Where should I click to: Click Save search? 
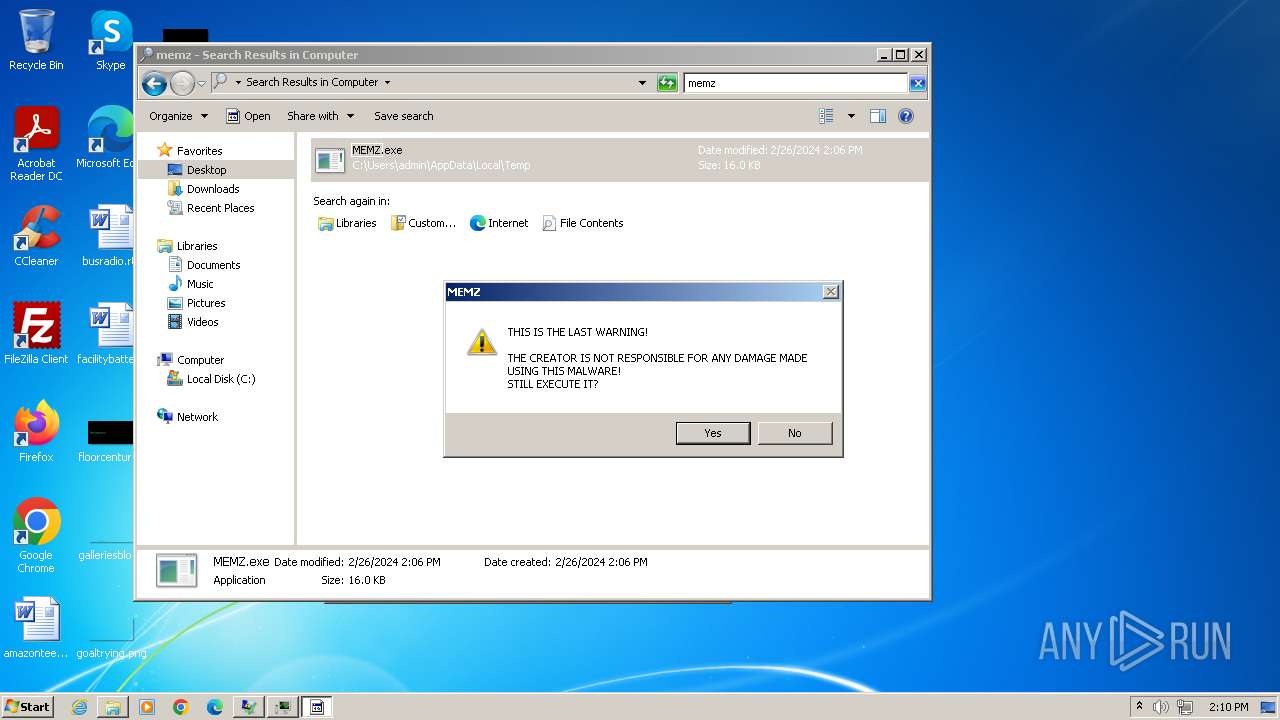pos(403,116)
